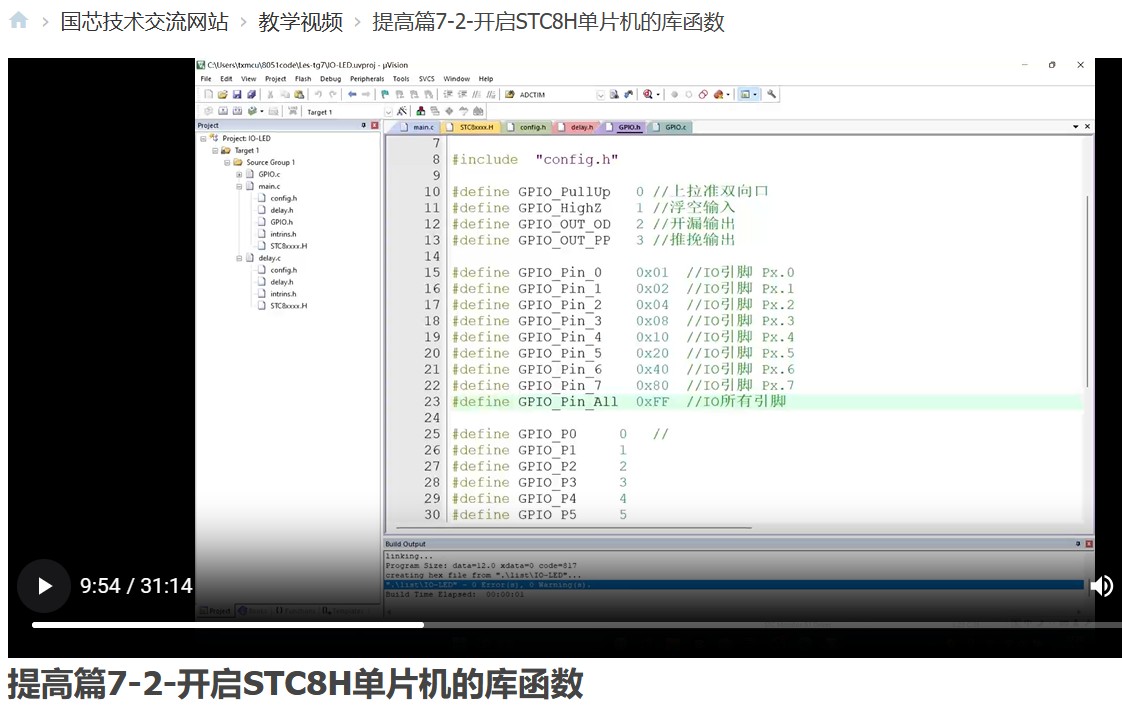The width and height of the screenshot is (1122, 709).
Task: Open 国芯技术交流网站 breadcrumb link
Action: pyautogui.click(x=144, y=21)
